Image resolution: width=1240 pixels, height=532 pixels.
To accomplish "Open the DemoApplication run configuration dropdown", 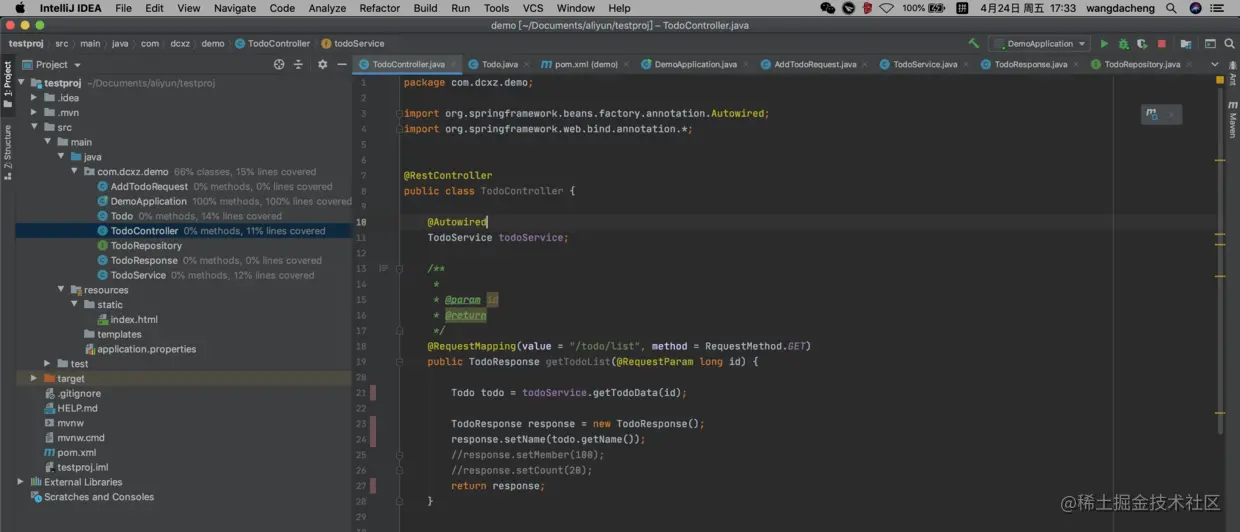I will click(1039, 44).
